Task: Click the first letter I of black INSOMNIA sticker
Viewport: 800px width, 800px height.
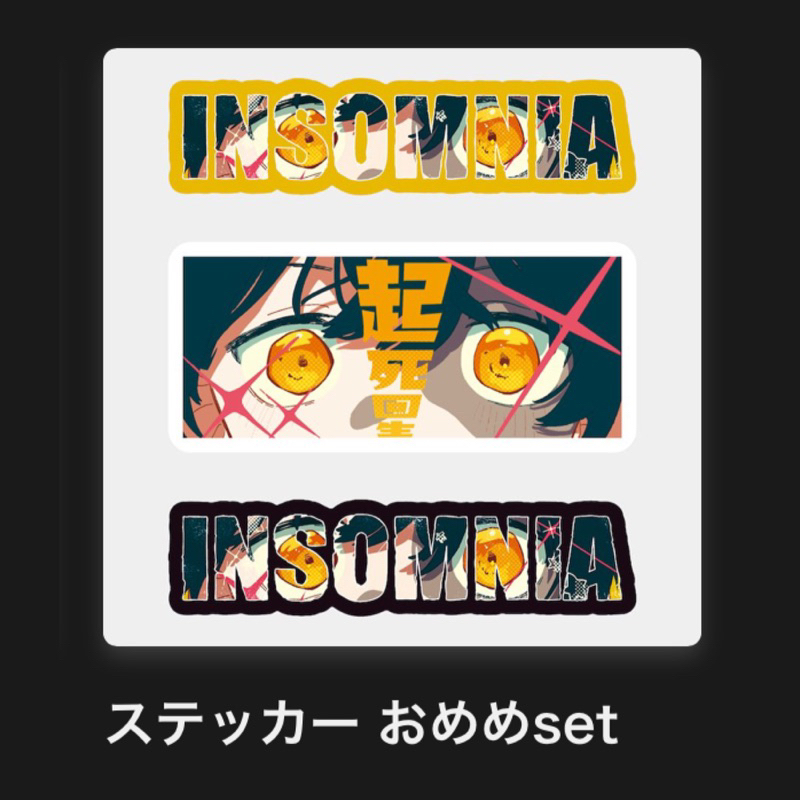Action: 195,557
